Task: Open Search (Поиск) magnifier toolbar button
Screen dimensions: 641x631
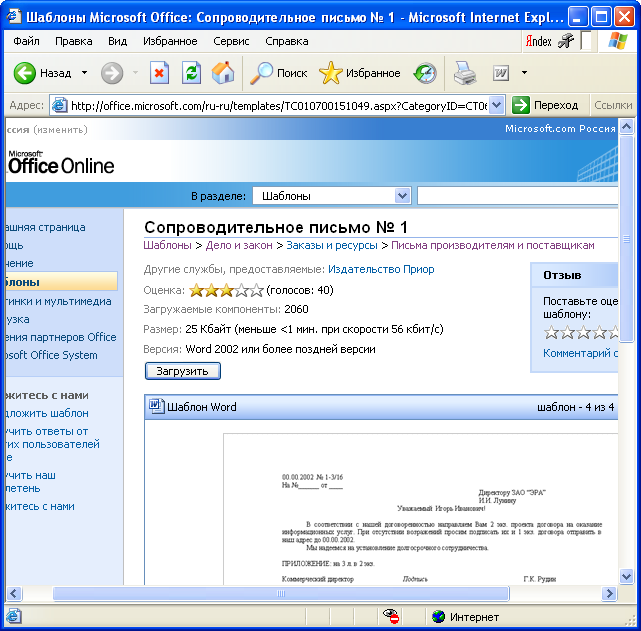Action: [278, 73]
